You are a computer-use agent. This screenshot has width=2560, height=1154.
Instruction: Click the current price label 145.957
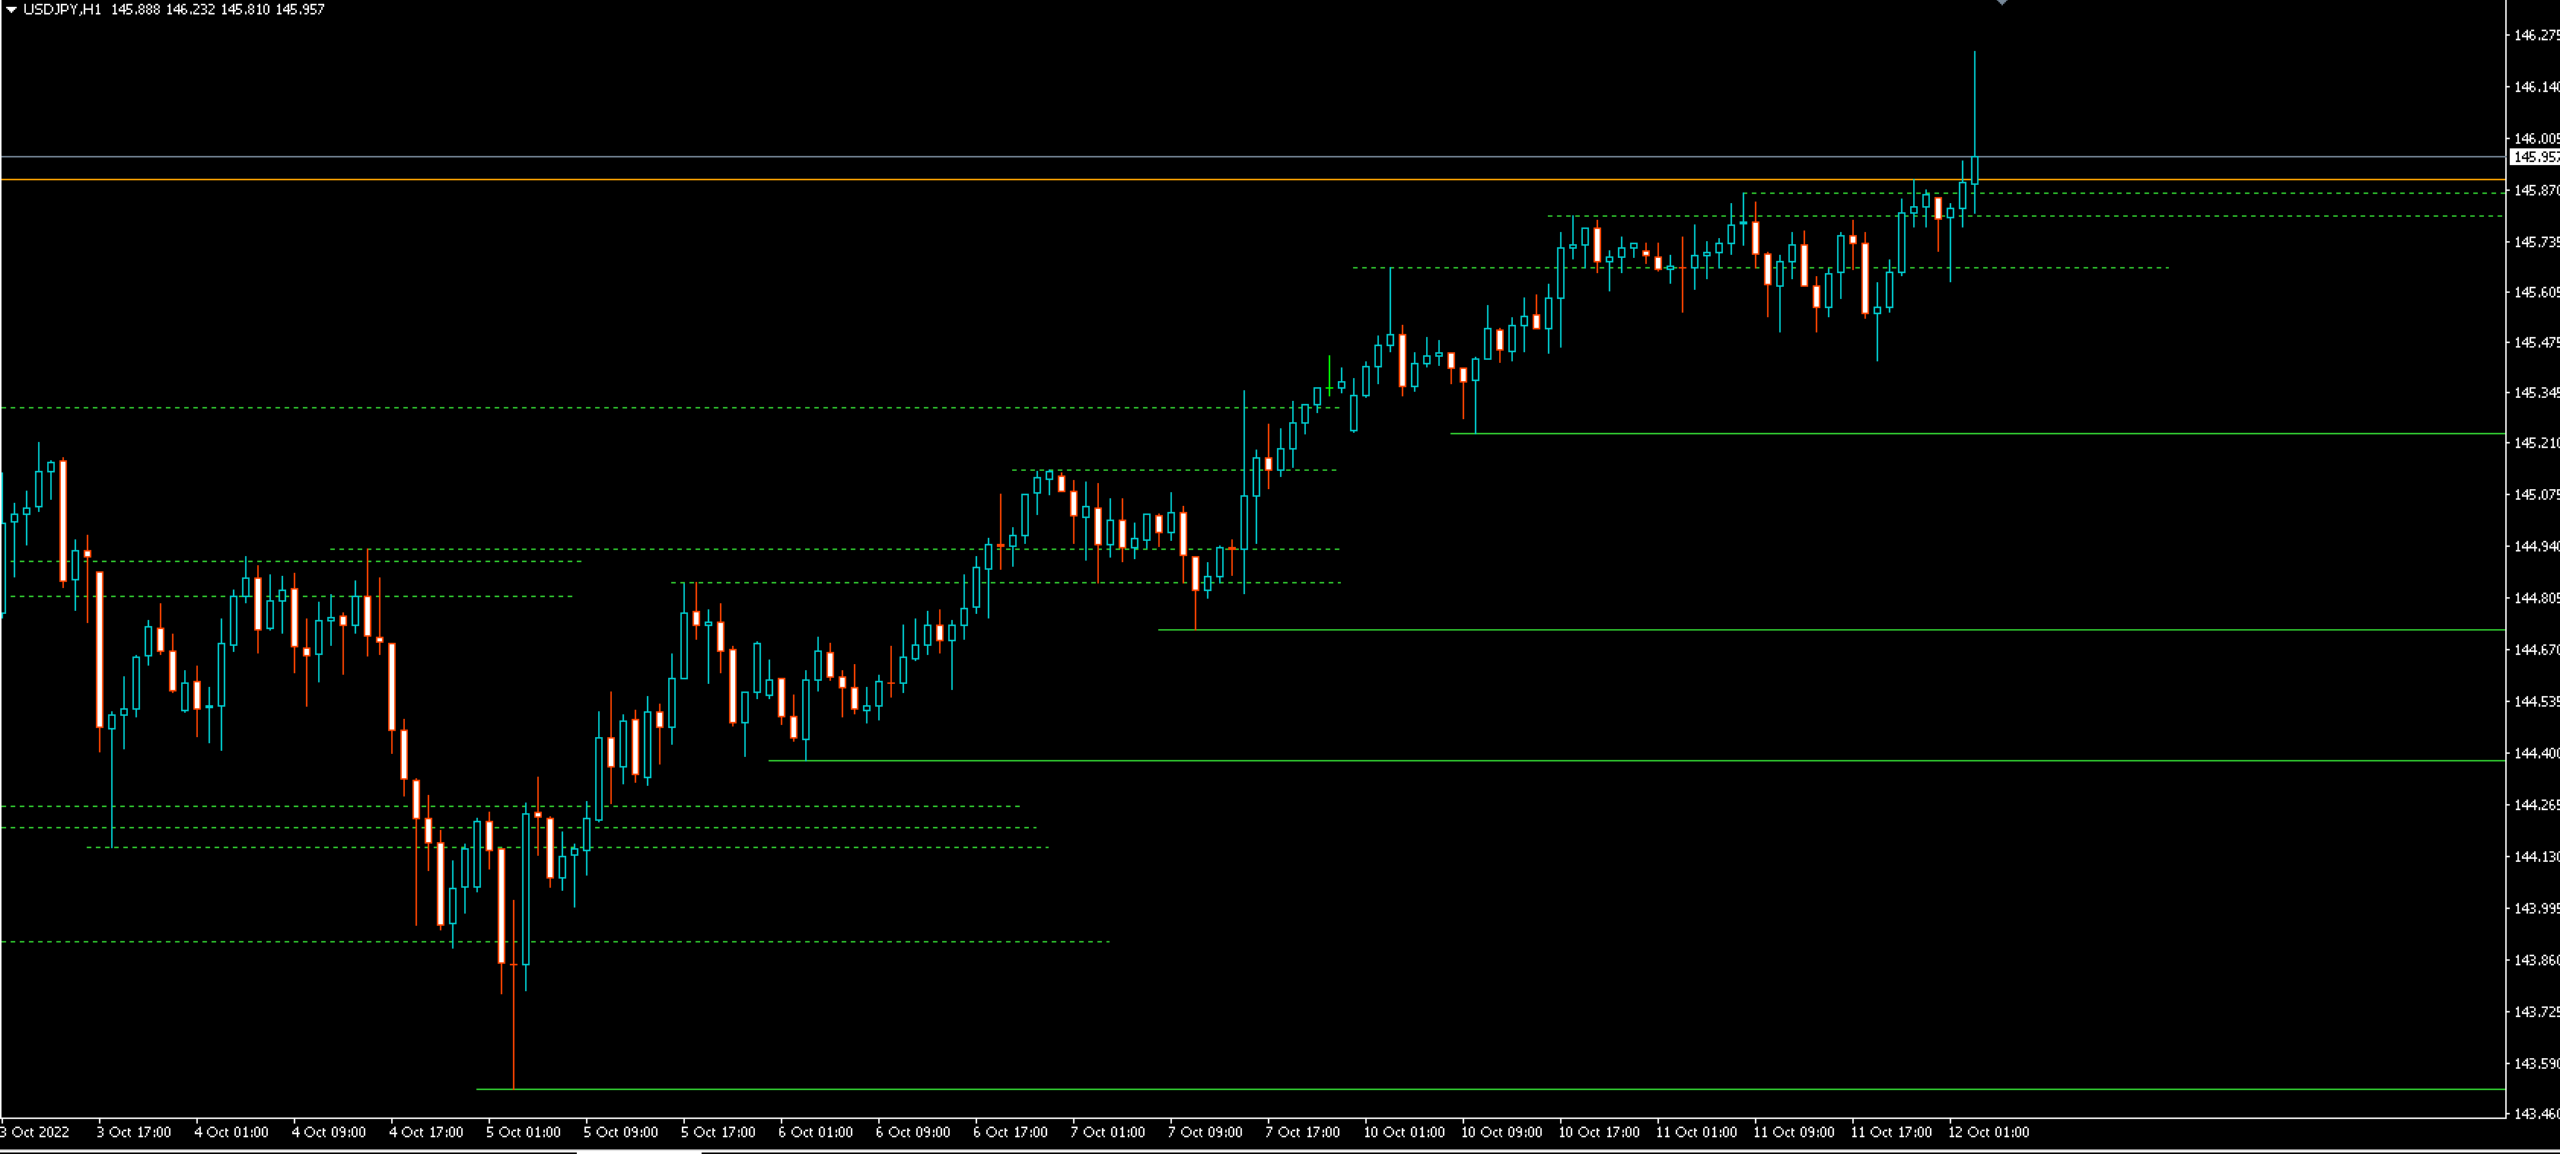pyautogui.click(x=2535, y=157)
